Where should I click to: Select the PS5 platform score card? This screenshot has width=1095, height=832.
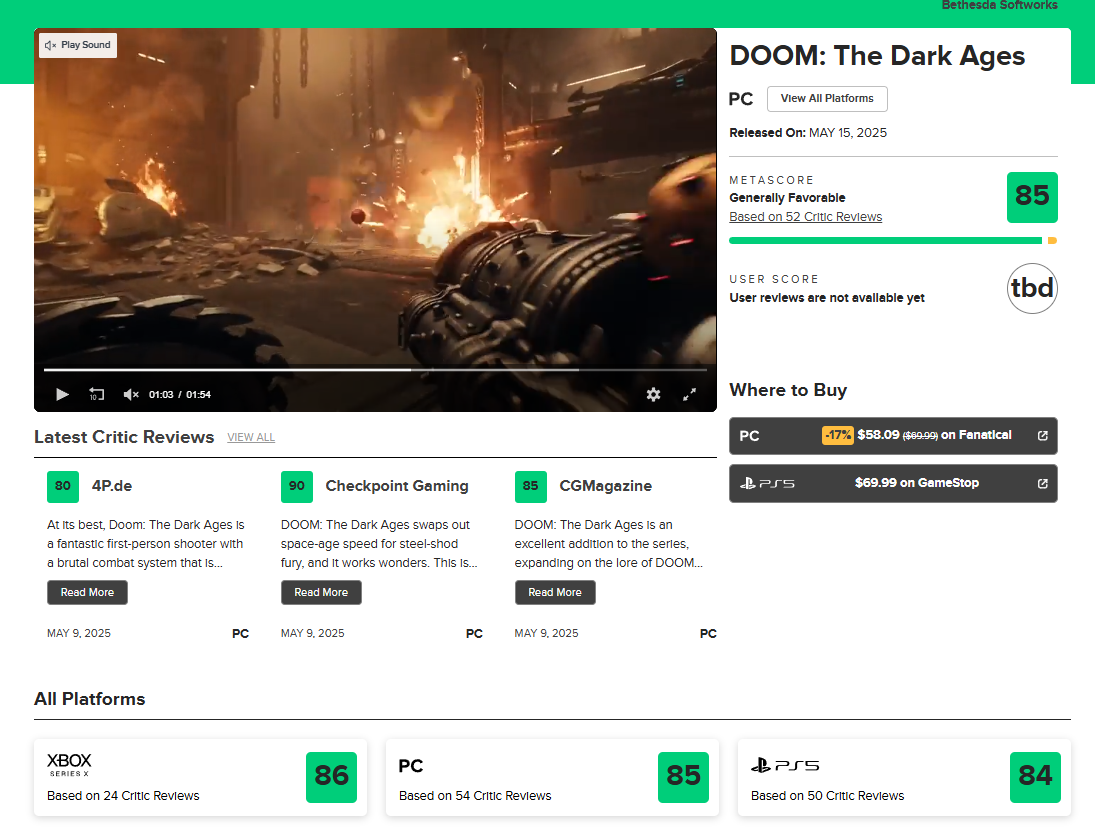[x=904, y=777]
